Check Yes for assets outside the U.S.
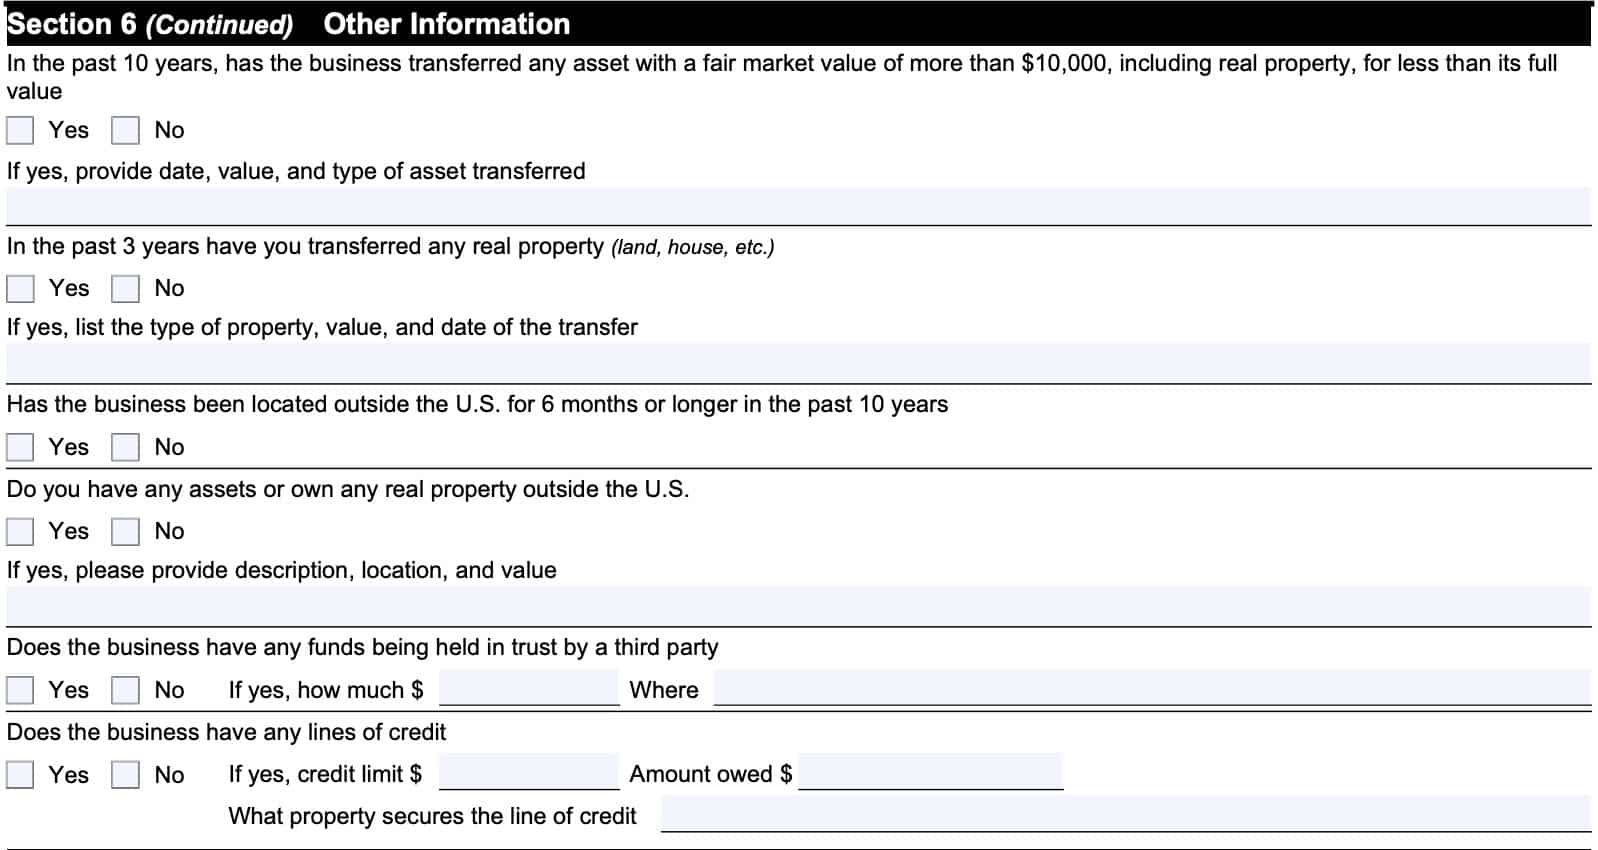Screen dimensions: 1598x850 click(20, 531)
